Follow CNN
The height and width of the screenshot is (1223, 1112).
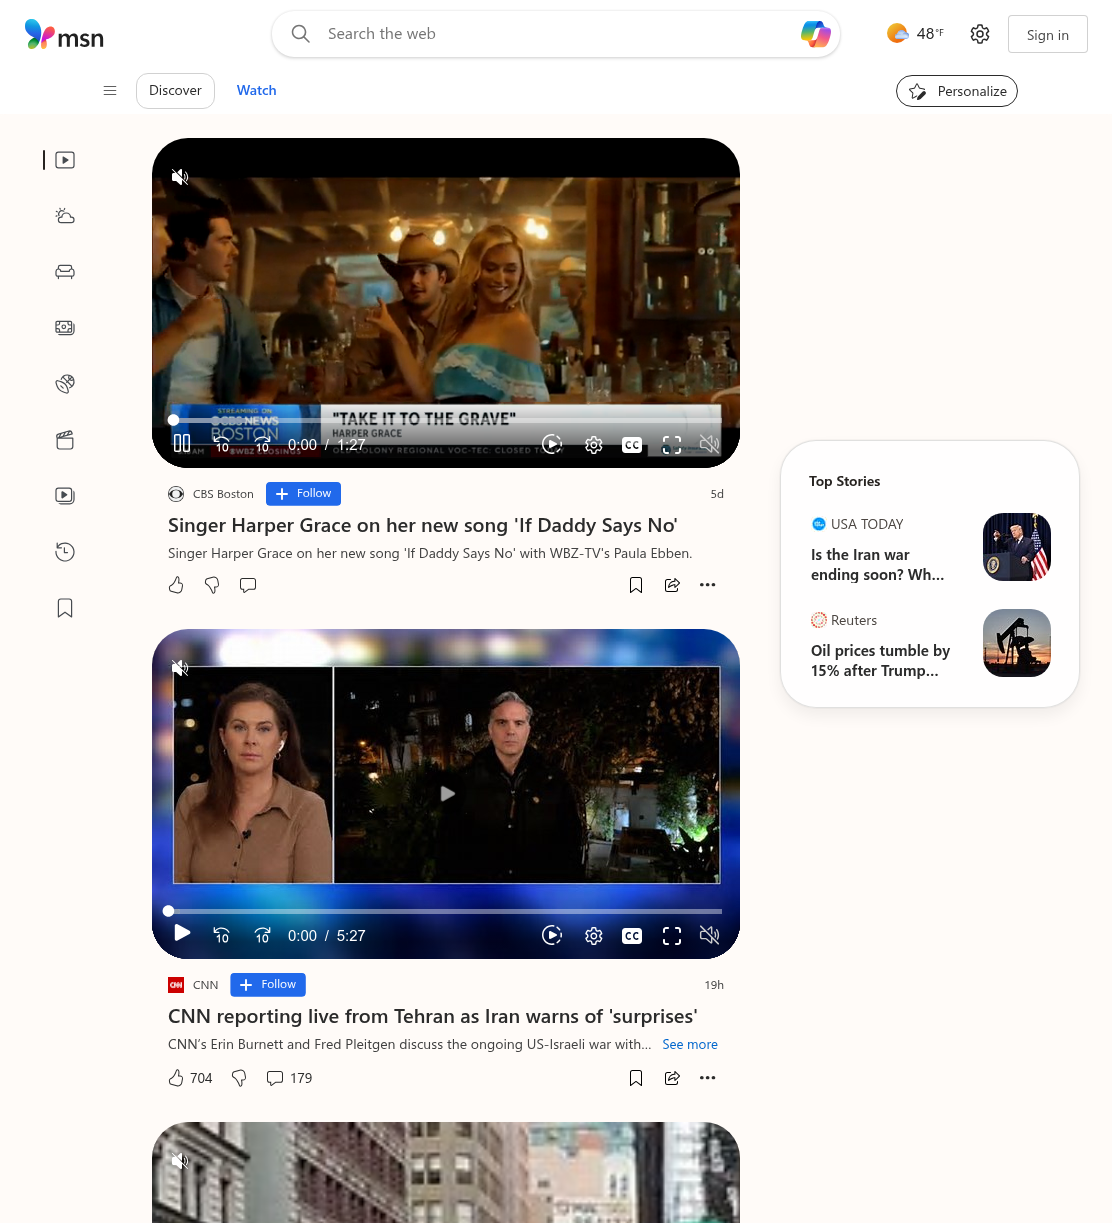click(268, 985)
